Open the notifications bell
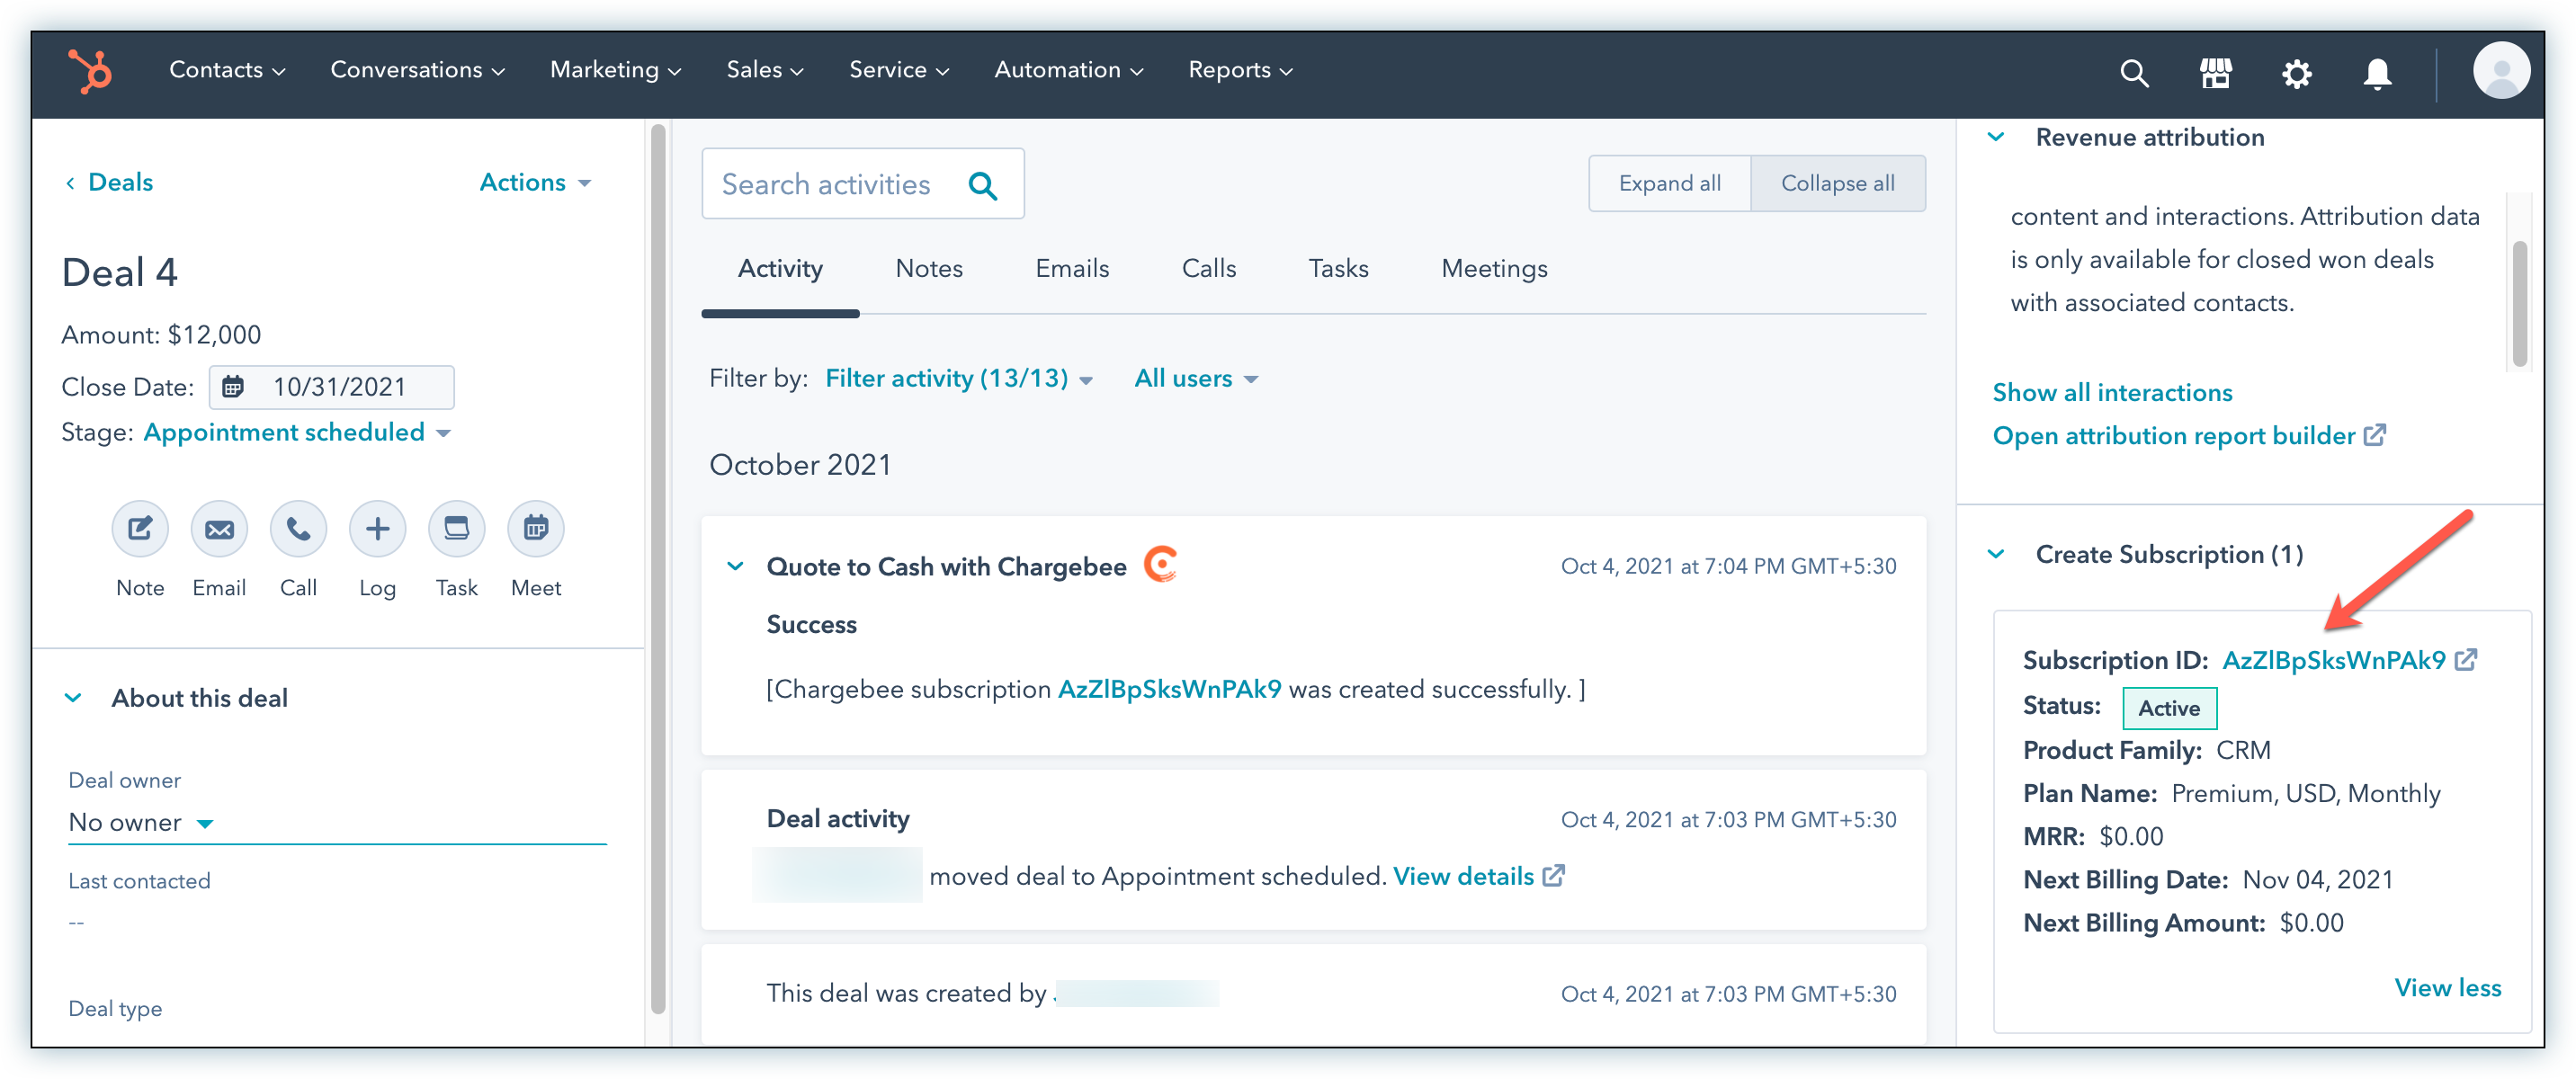 tap(2377, 73)
